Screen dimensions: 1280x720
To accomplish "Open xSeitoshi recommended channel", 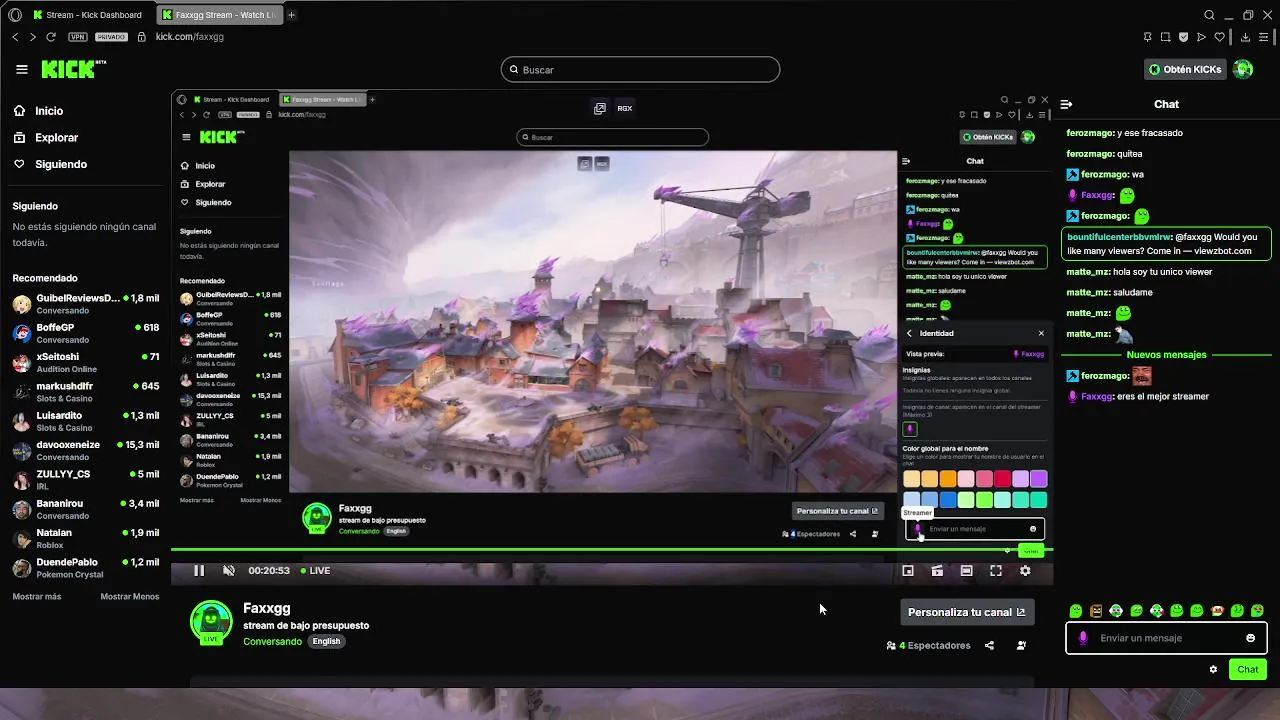I will click(86, 362).
